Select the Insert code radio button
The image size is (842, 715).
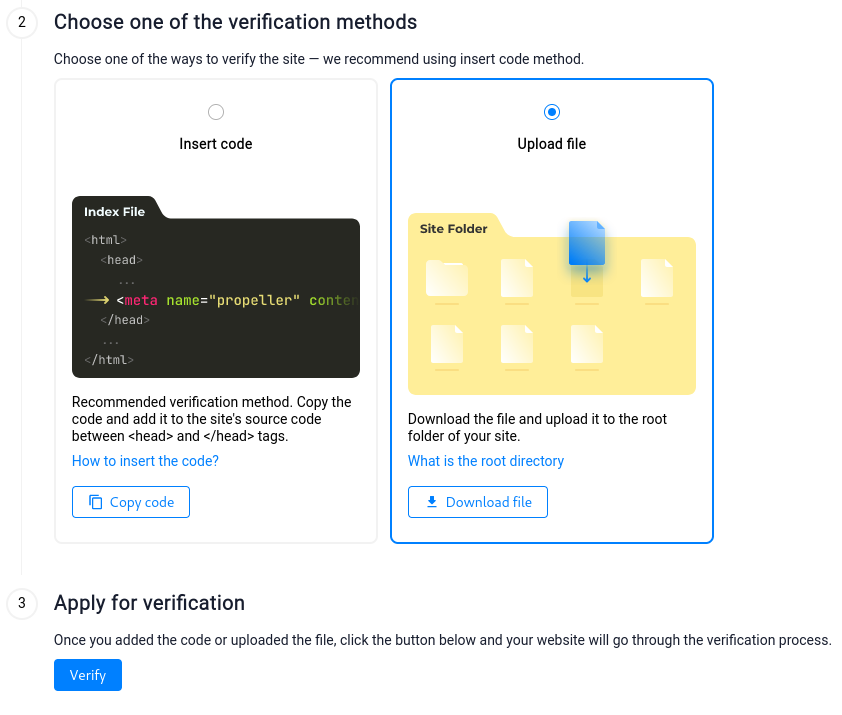pyautogui.click(x=216, y=112)
